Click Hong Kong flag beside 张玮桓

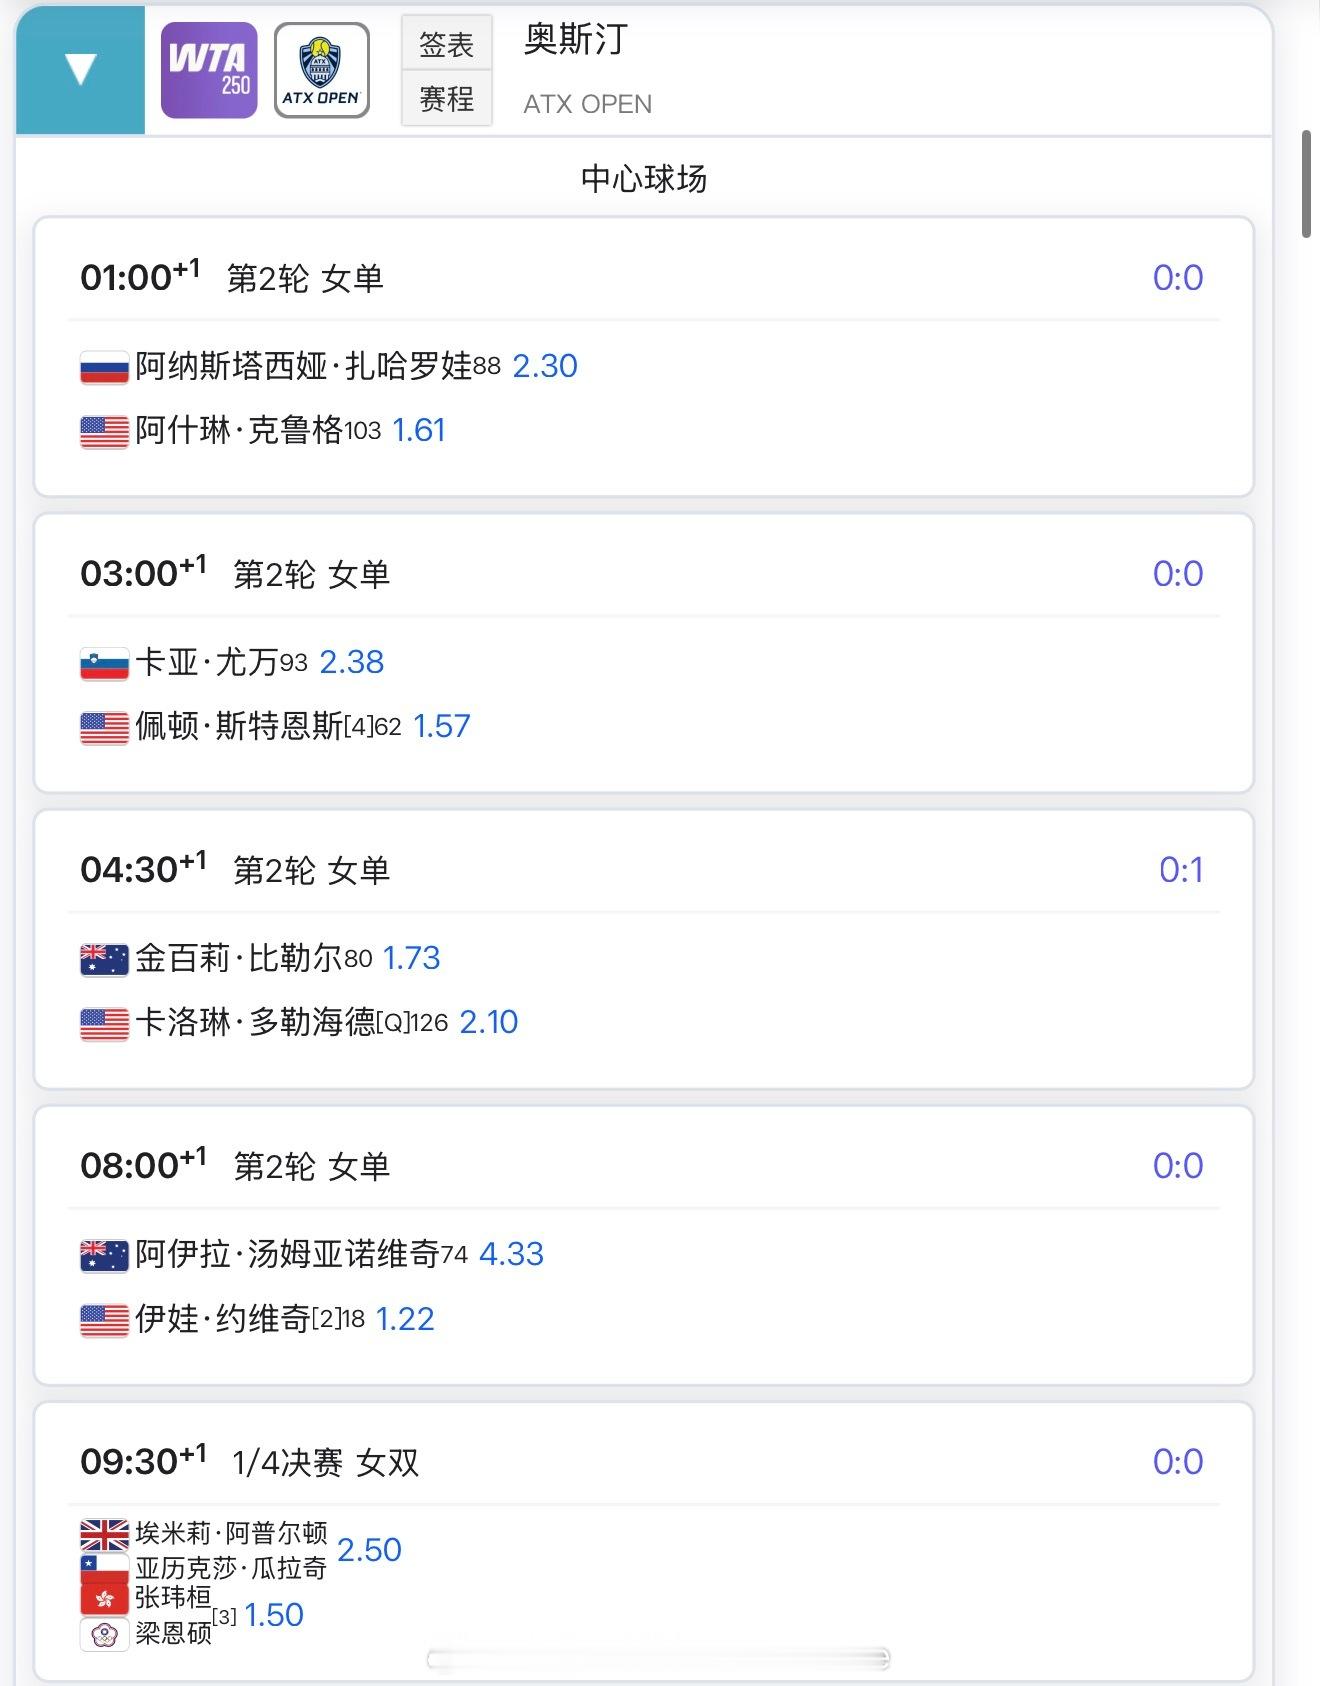104,1598
